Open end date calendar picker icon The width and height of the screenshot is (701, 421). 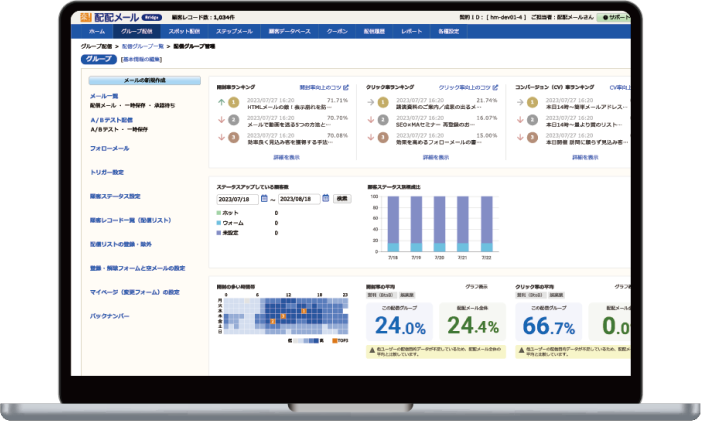pyautogui.click(x=323, y=198)
